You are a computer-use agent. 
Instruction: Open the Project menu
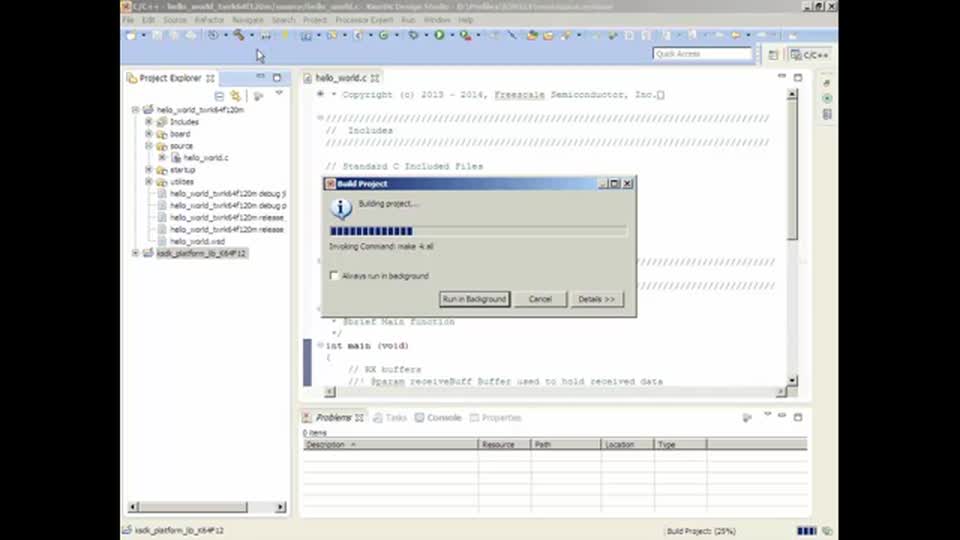314,20
